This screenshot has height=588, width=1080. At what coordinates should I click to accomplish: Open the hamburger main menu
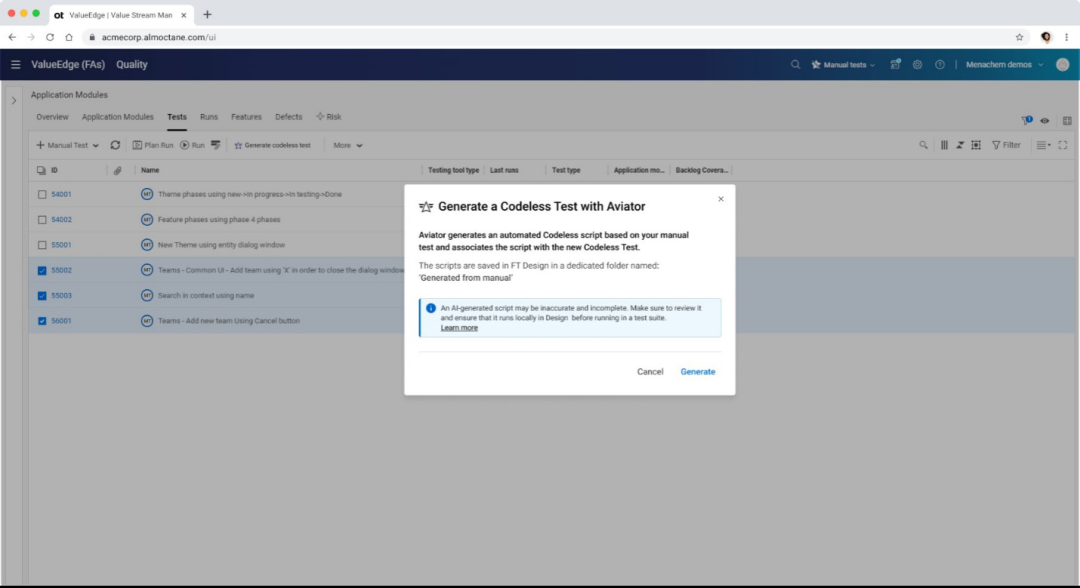click(x=16, y=65)
